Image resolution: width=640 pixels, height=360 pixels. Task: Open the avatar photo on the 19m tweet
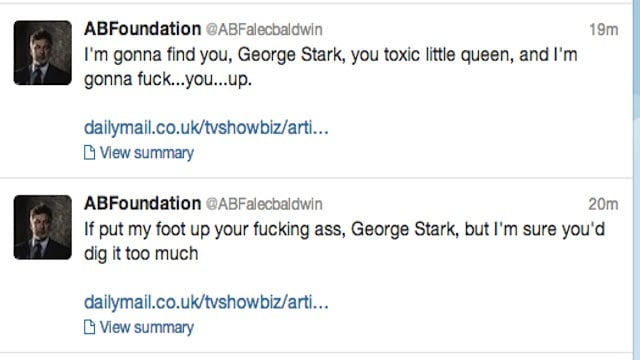42,53
